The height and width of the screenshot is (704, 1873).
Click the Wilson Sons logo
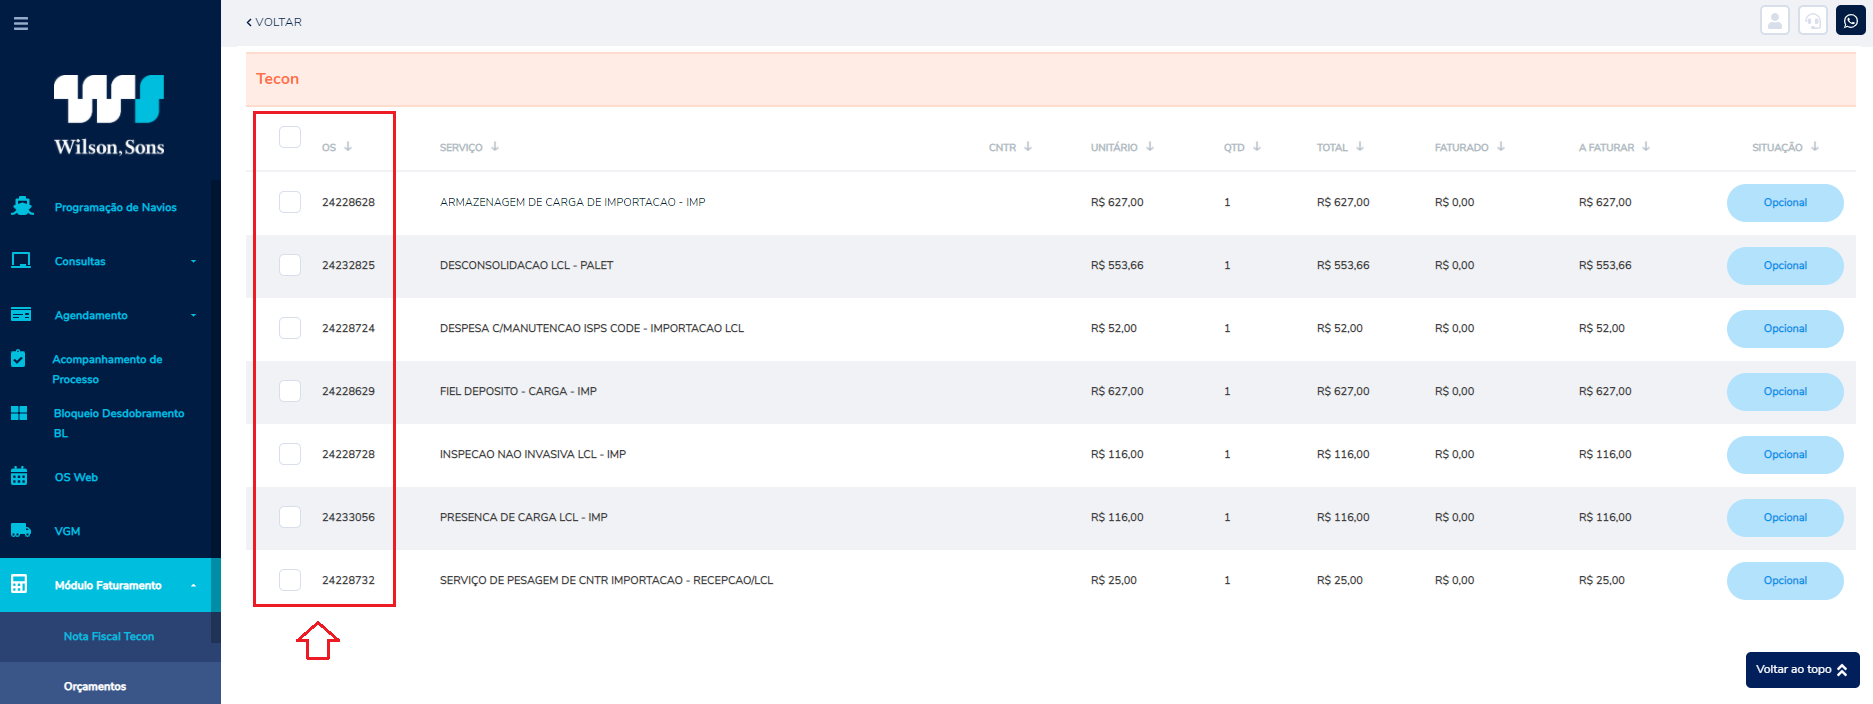(x=109, y=116)
